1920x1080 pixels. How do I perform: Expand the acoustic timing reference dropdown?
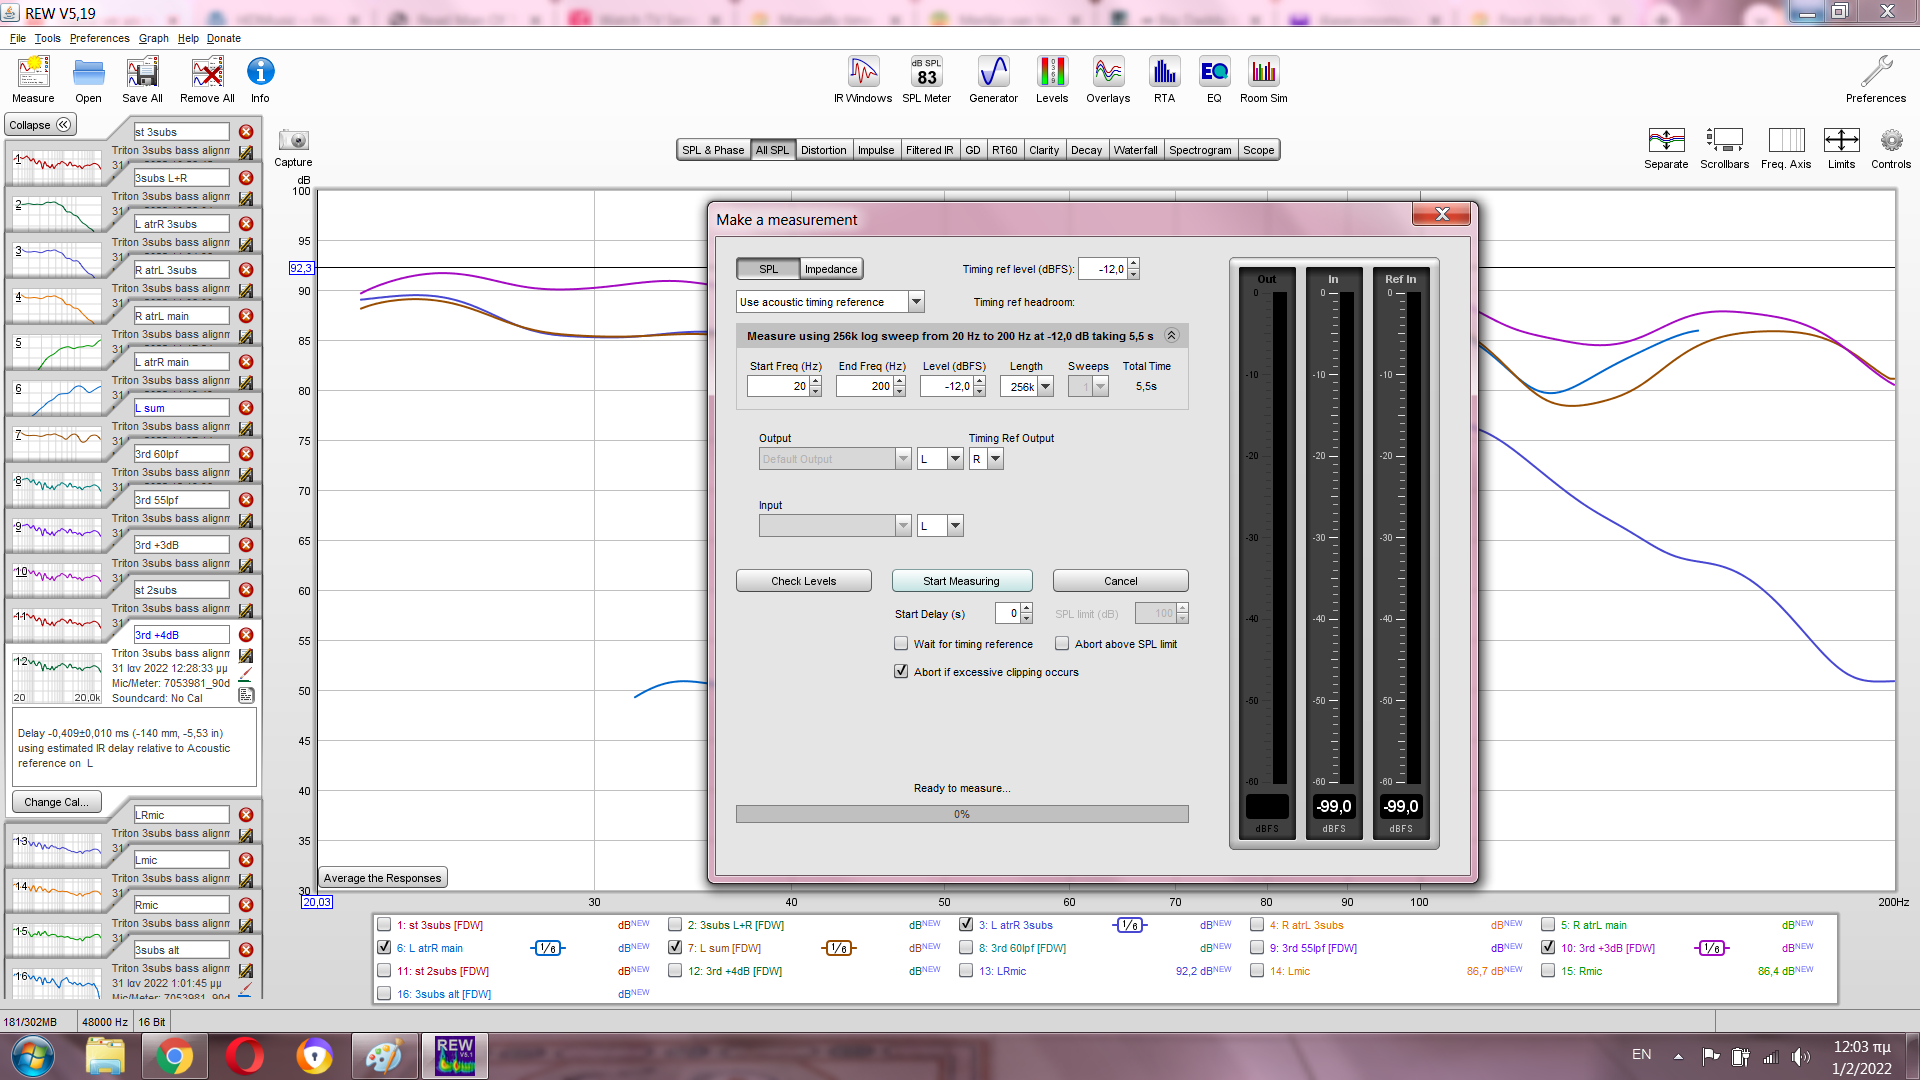point(916,302)
